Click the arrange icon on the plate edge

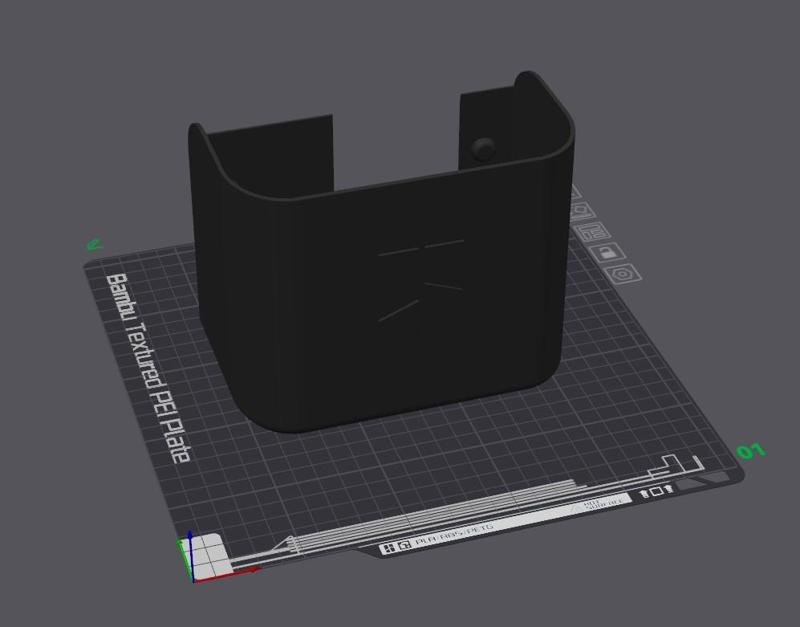(x=591, y=230)
